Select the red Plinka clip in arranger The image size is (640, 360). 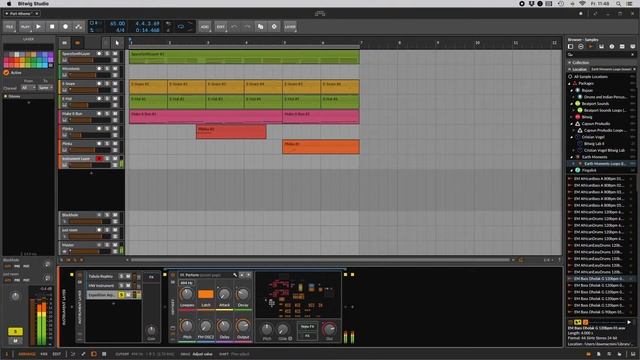tap(231, 132)
